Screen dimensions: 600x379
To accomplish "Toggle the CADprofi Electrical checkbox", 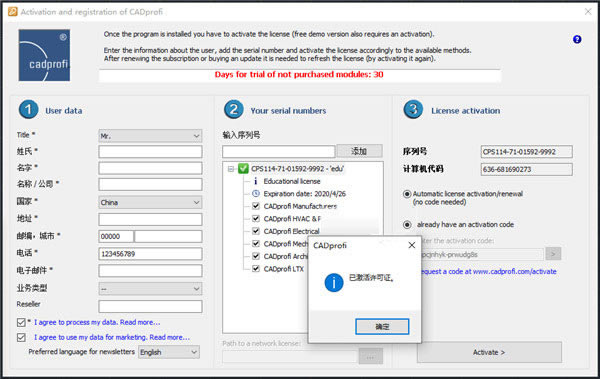I will [256, 231].
